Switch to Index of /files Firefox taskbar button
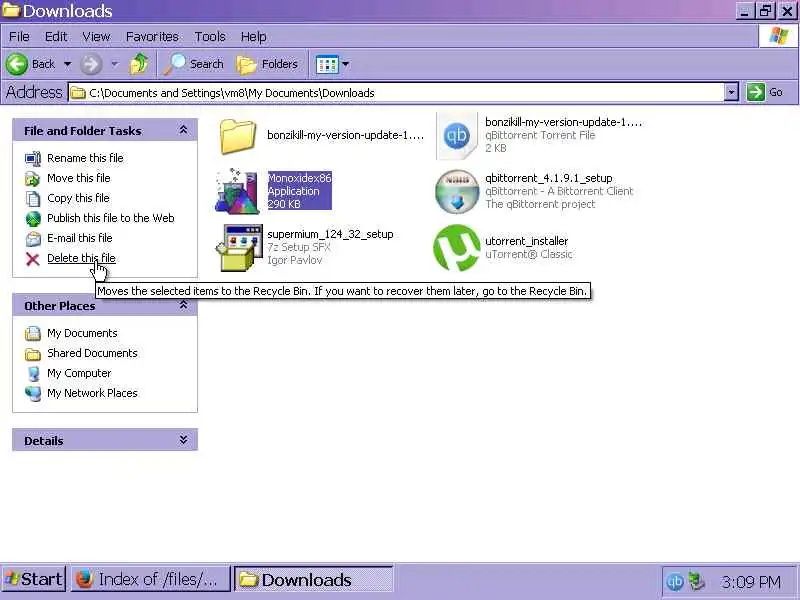Screen dimensions: 800x600 click(150, 579)
